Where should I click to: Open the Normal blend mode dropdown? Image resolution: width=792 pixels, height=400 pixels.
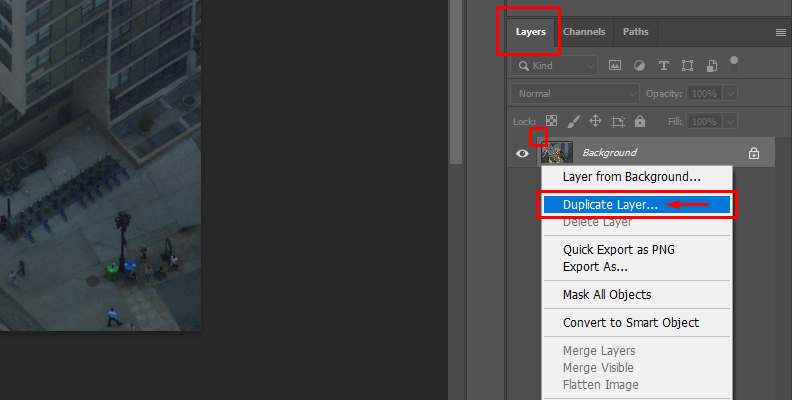575,93
